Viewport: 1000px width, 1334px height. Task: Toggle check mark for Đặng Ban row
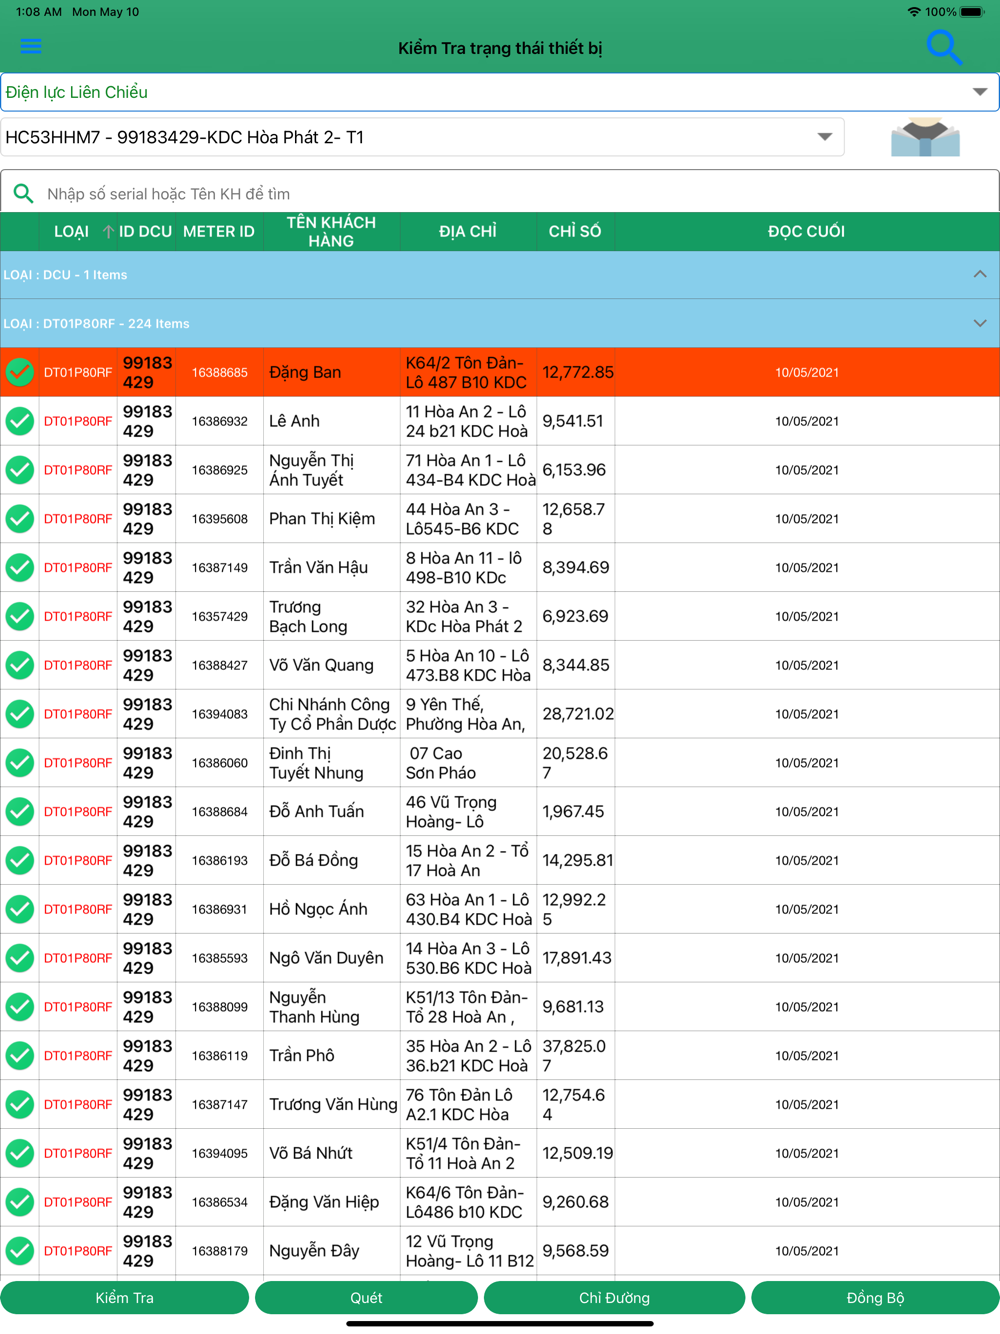[20, 372]
